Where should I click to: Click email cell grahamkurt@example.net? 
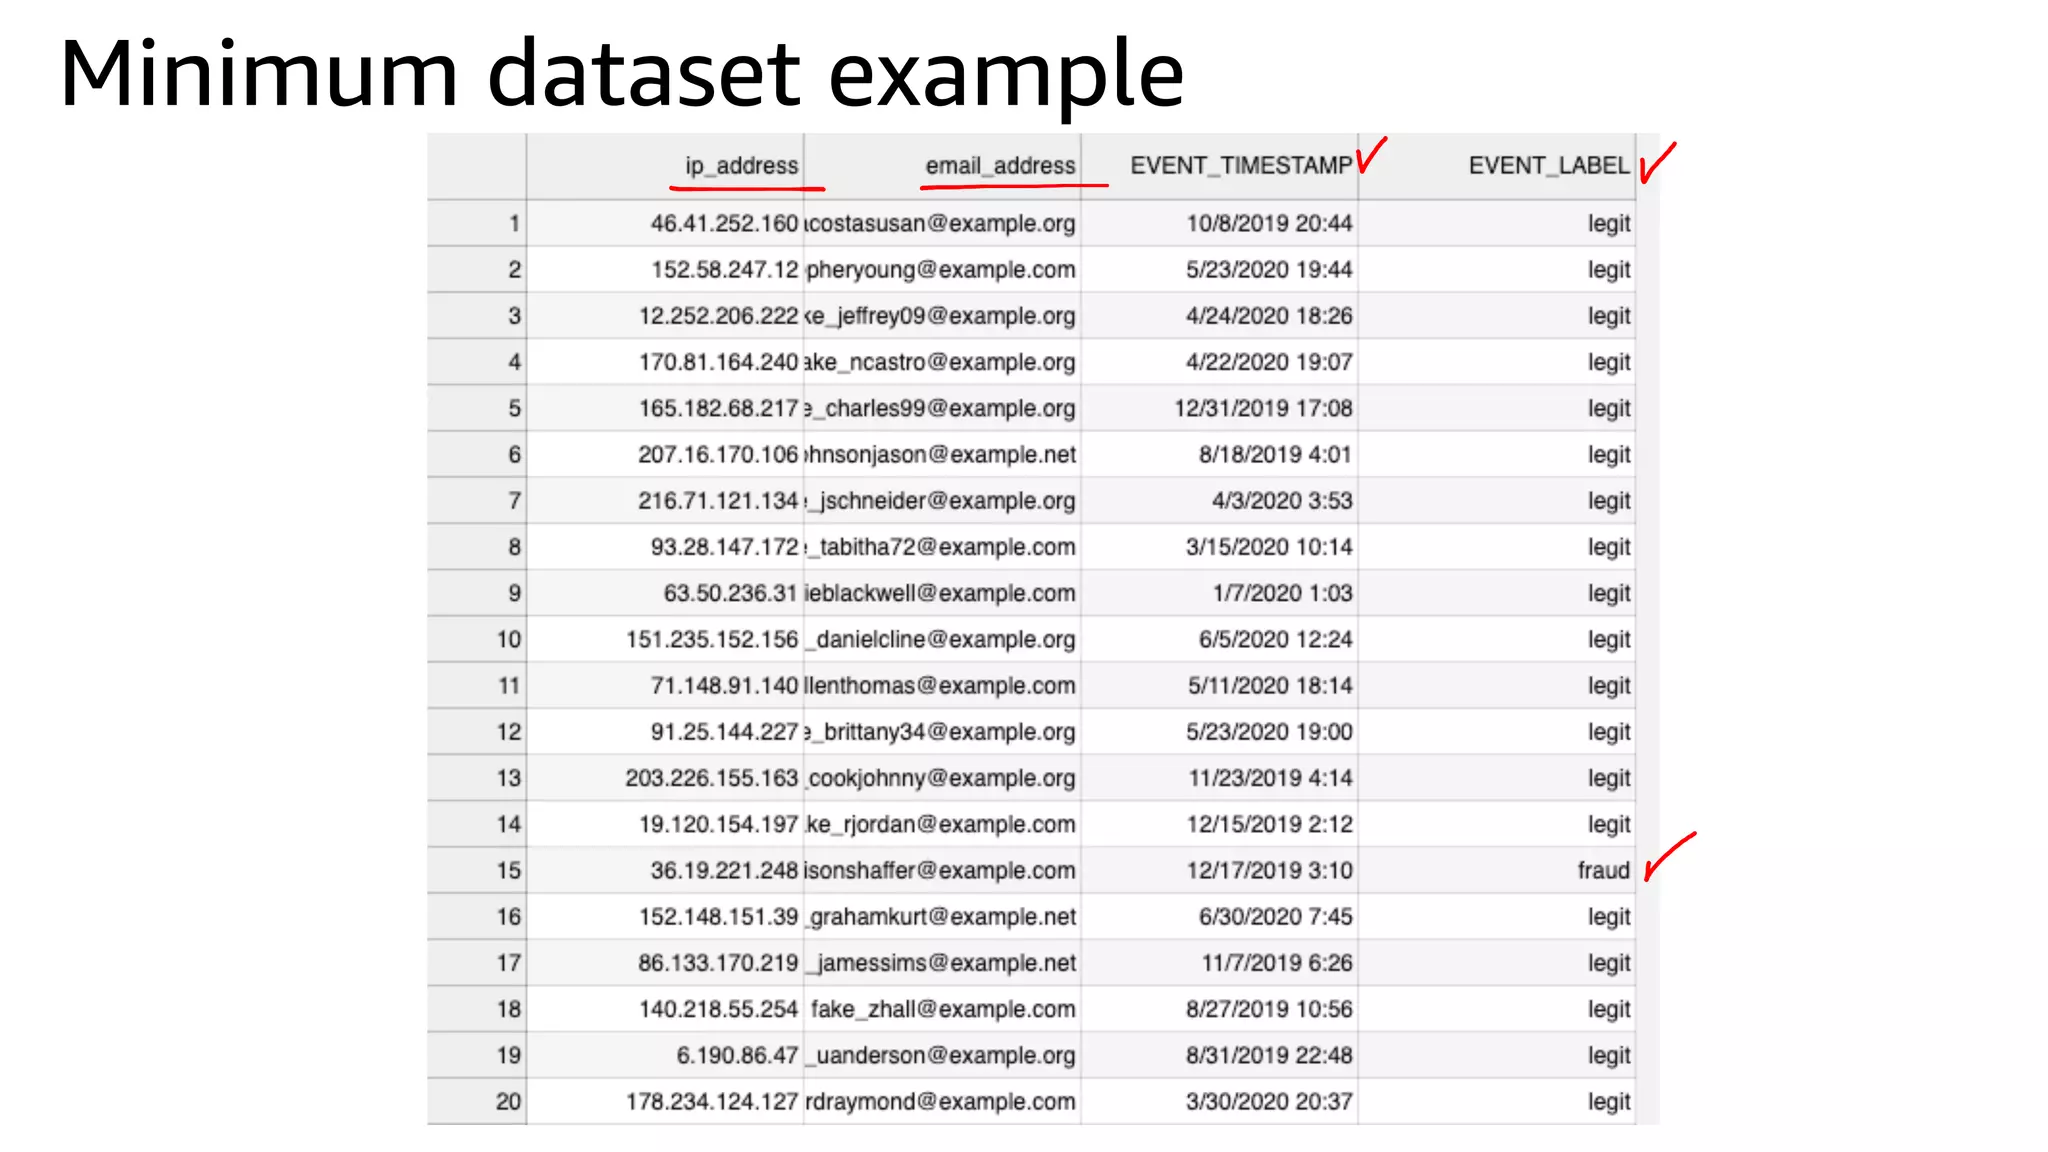coord(942,916)
